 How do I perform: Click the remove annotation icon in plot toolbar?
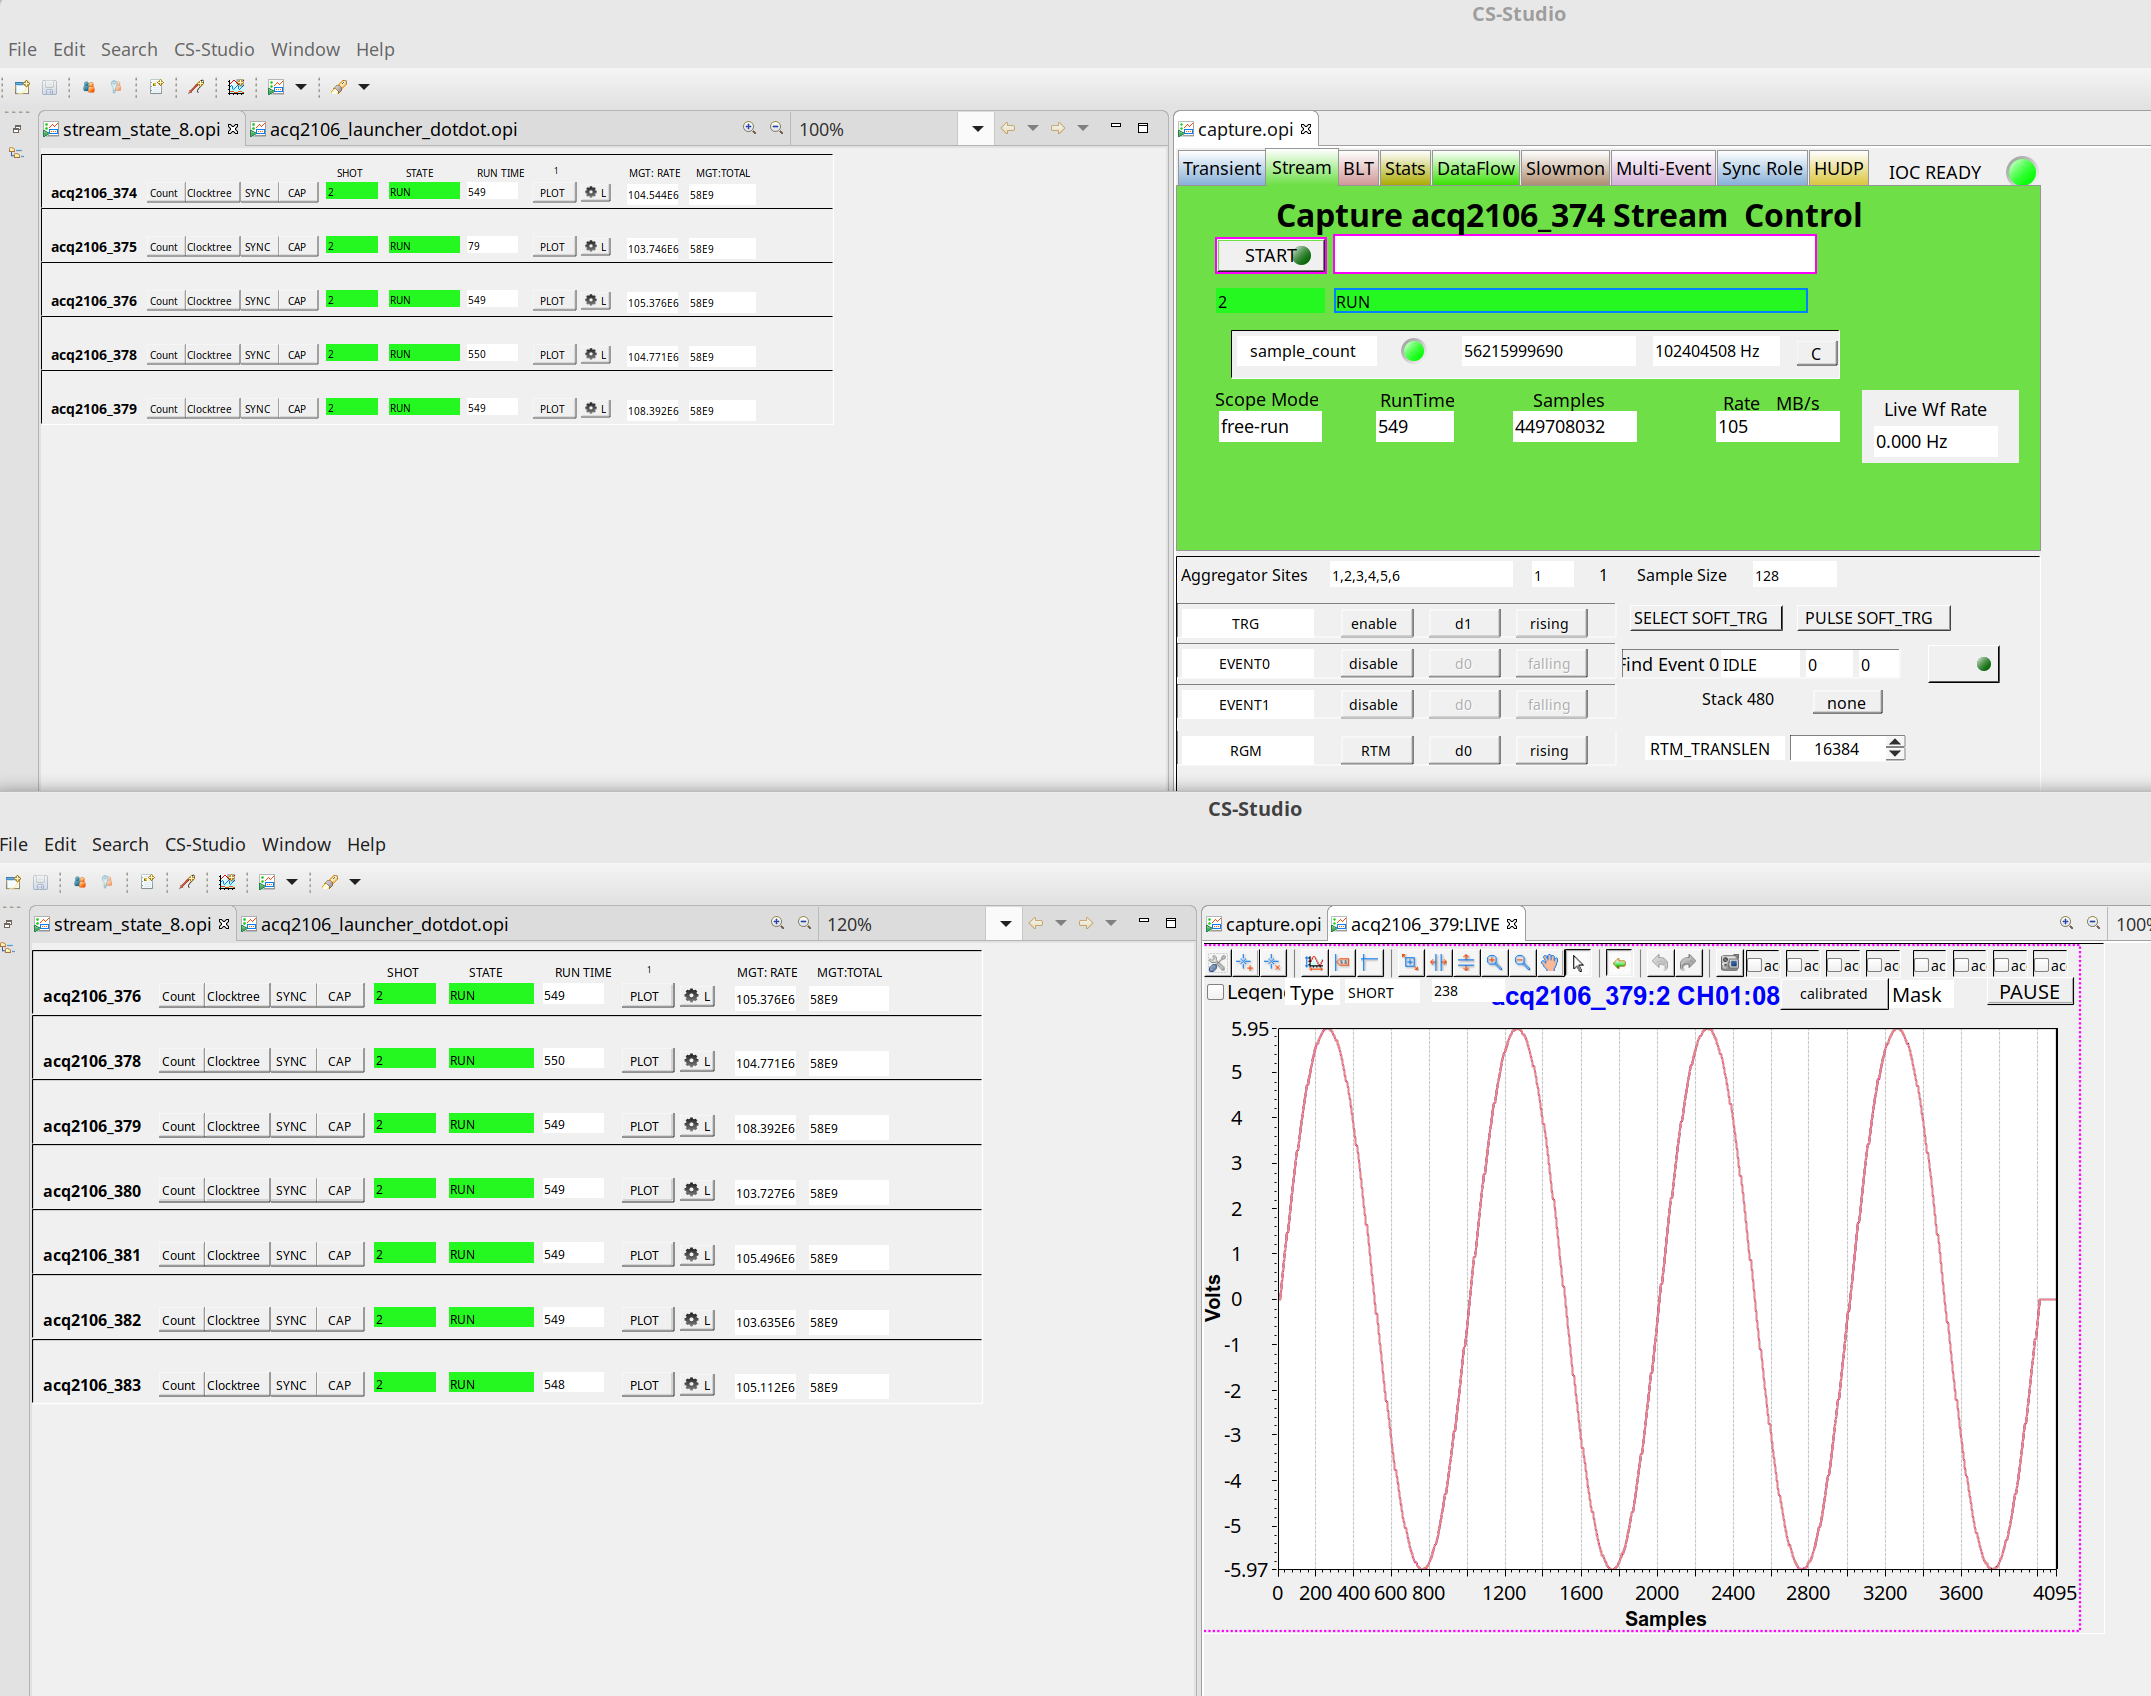(1273, 963)
